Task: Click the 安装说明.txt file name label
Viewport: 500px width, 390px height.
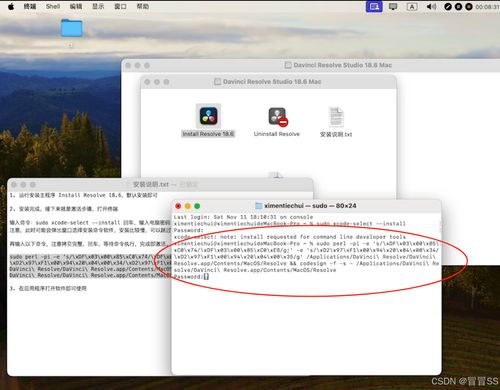Action: click(336, 134)
